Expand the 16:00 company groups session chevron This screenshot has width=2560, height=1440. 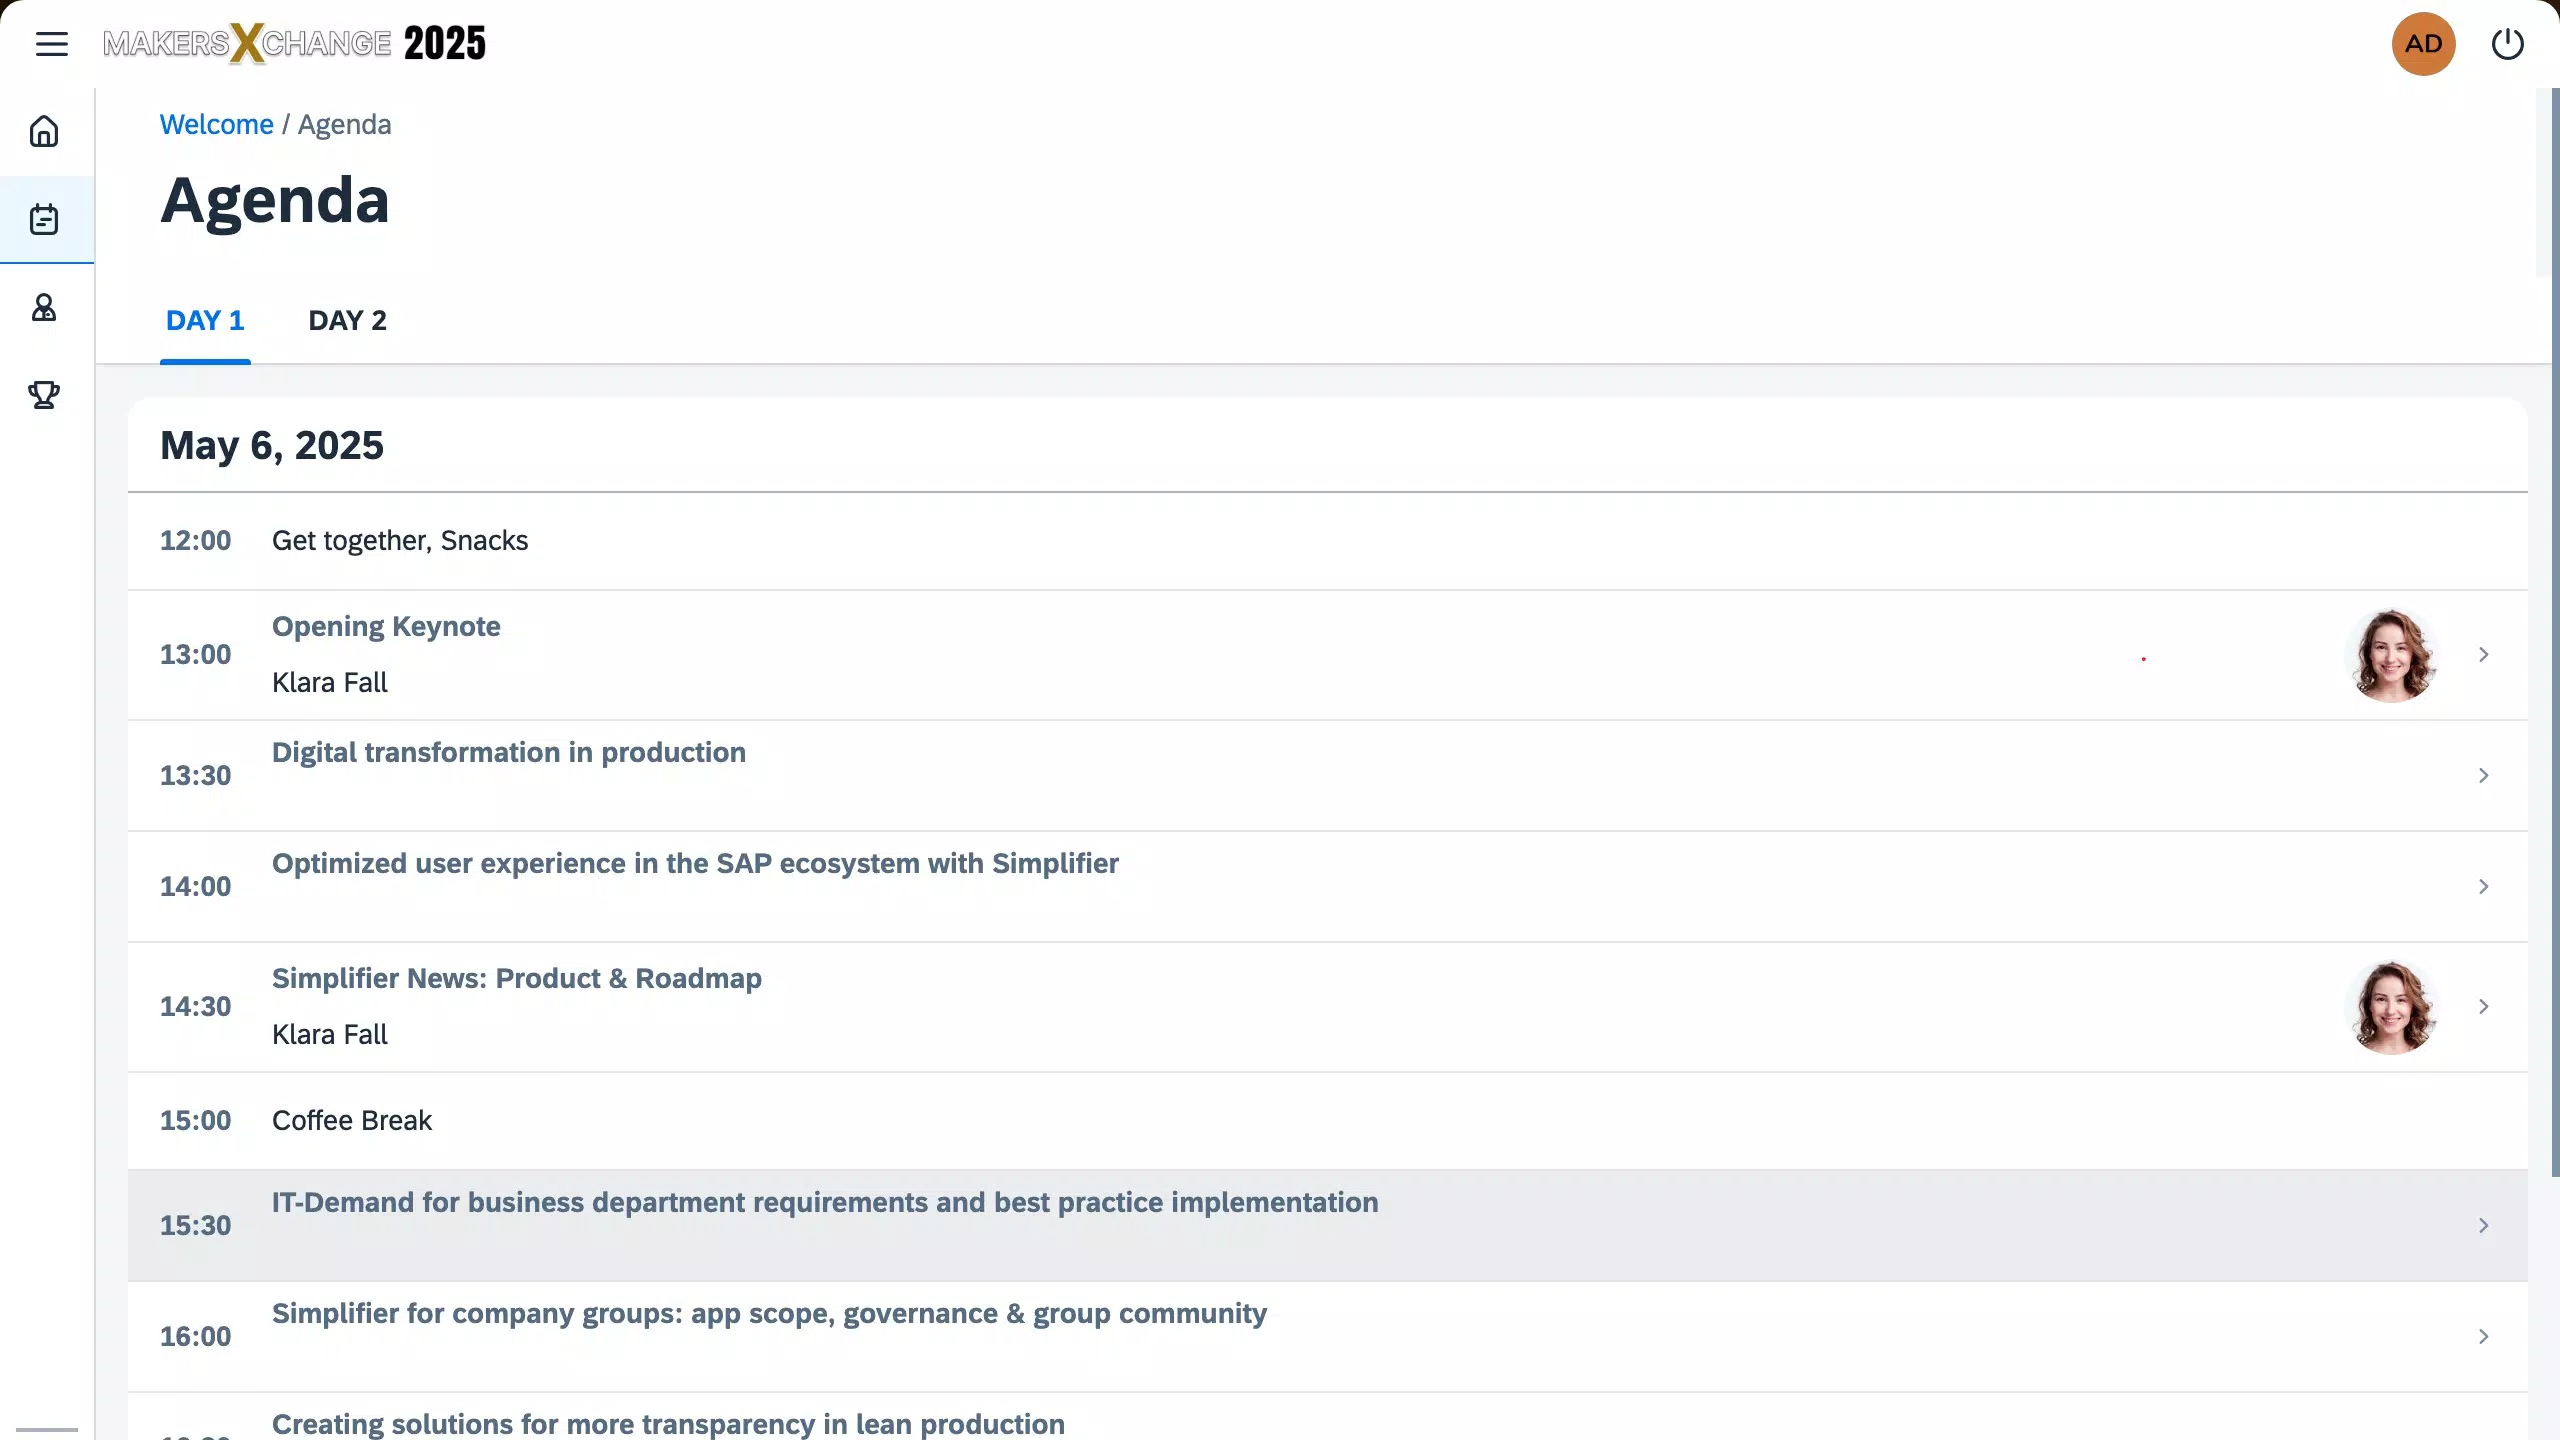point(2483,1337)
